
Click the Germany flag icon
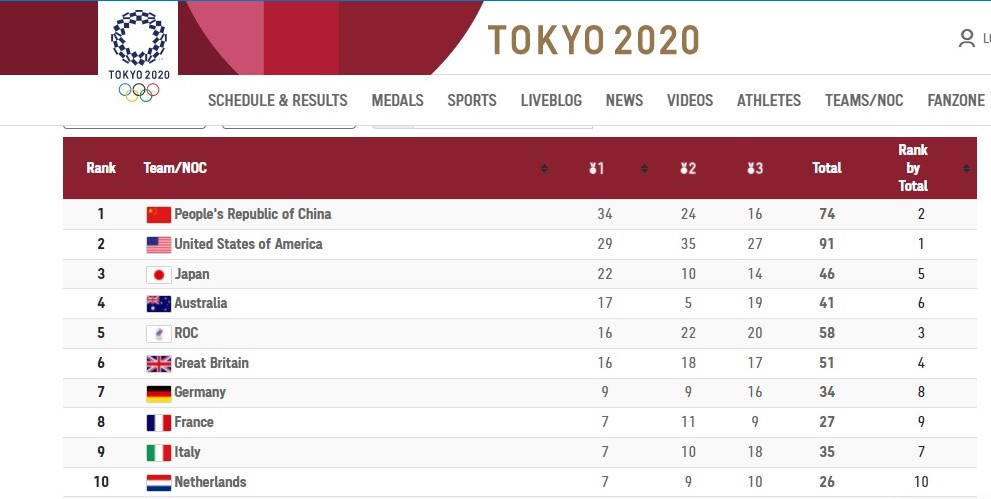coord(159,393)
